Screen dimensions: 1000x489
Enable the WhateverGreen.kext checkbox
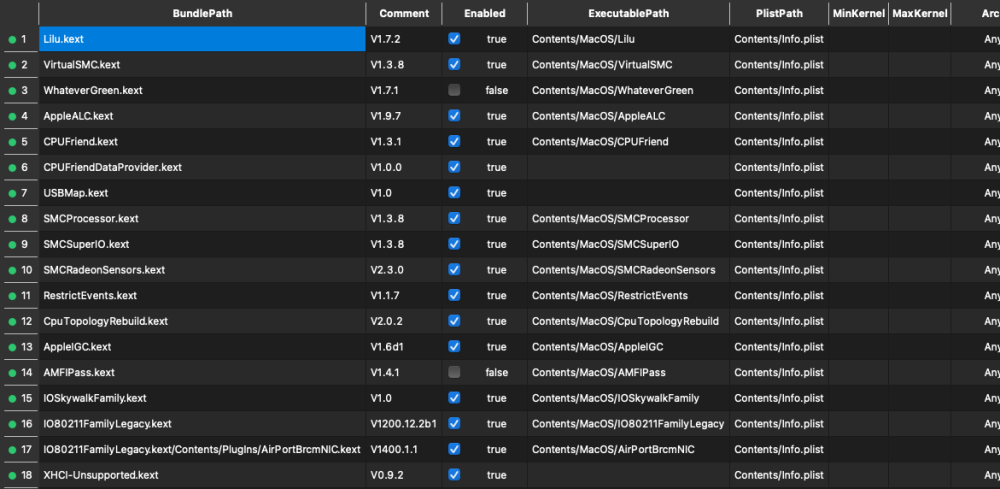[x=454, y=91]
